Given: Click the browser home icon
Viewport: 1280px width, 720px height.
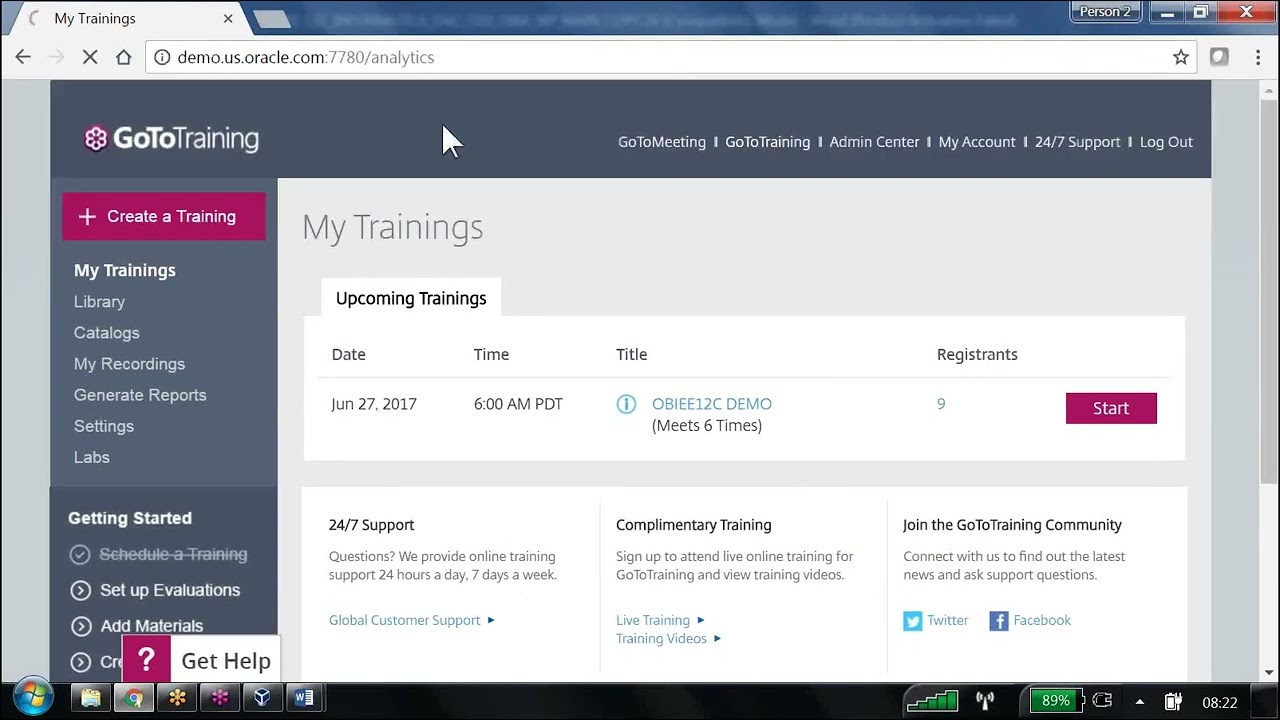Looking at the screenshot, I should click(123, 57).
